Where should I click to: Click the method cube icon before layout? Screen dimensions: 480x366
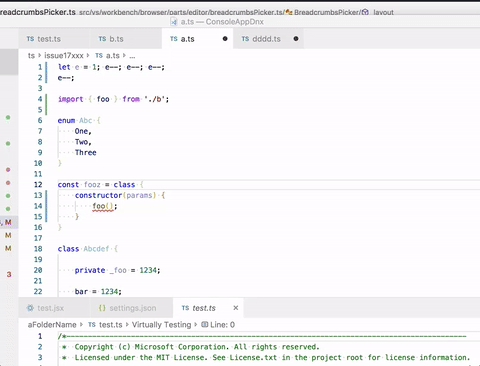[365, 12]
